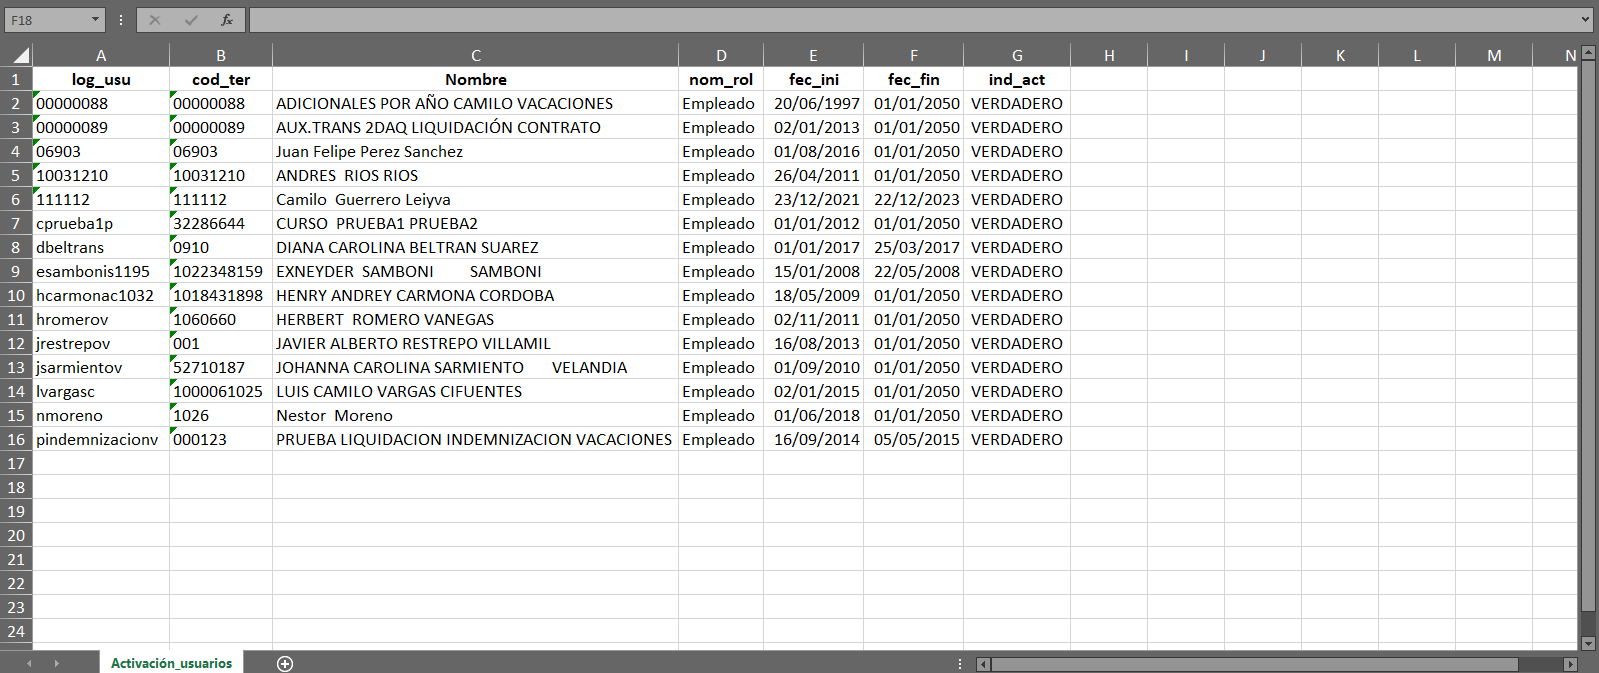Click the nom_rol header cell
This screenshot has width=1599, height=673.
(x=721, y=79)
